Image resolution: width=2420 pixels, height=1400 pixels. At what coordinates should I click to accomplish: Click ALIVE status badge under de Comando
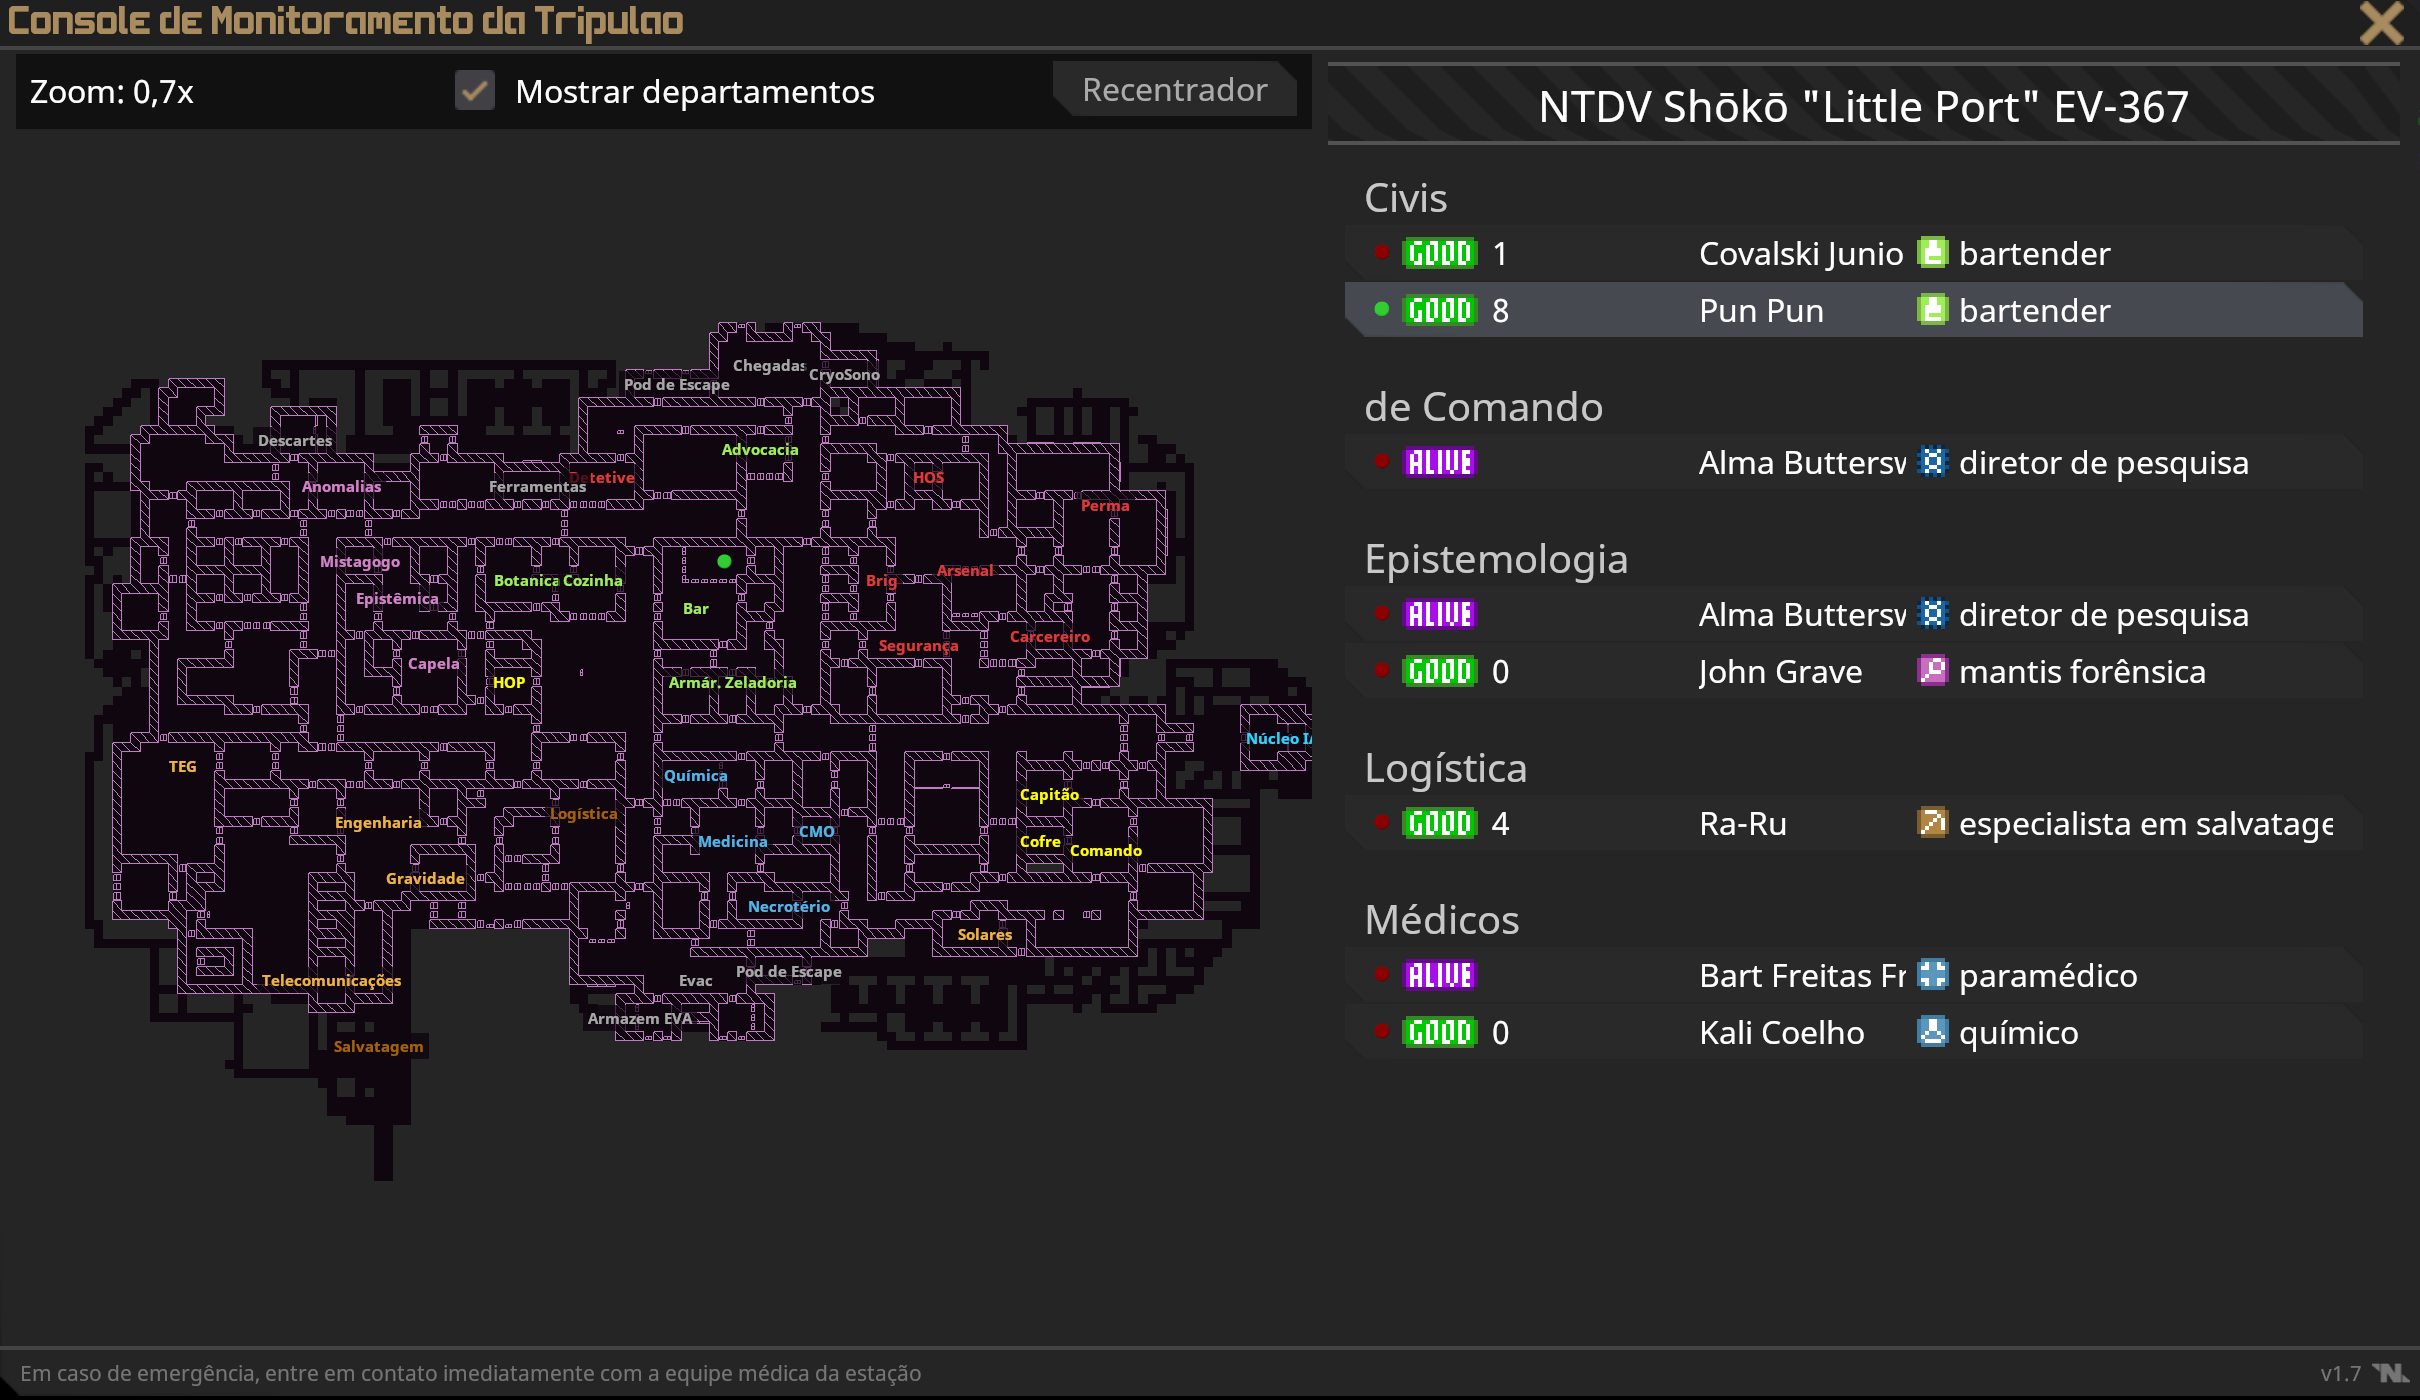[1439, 463]
